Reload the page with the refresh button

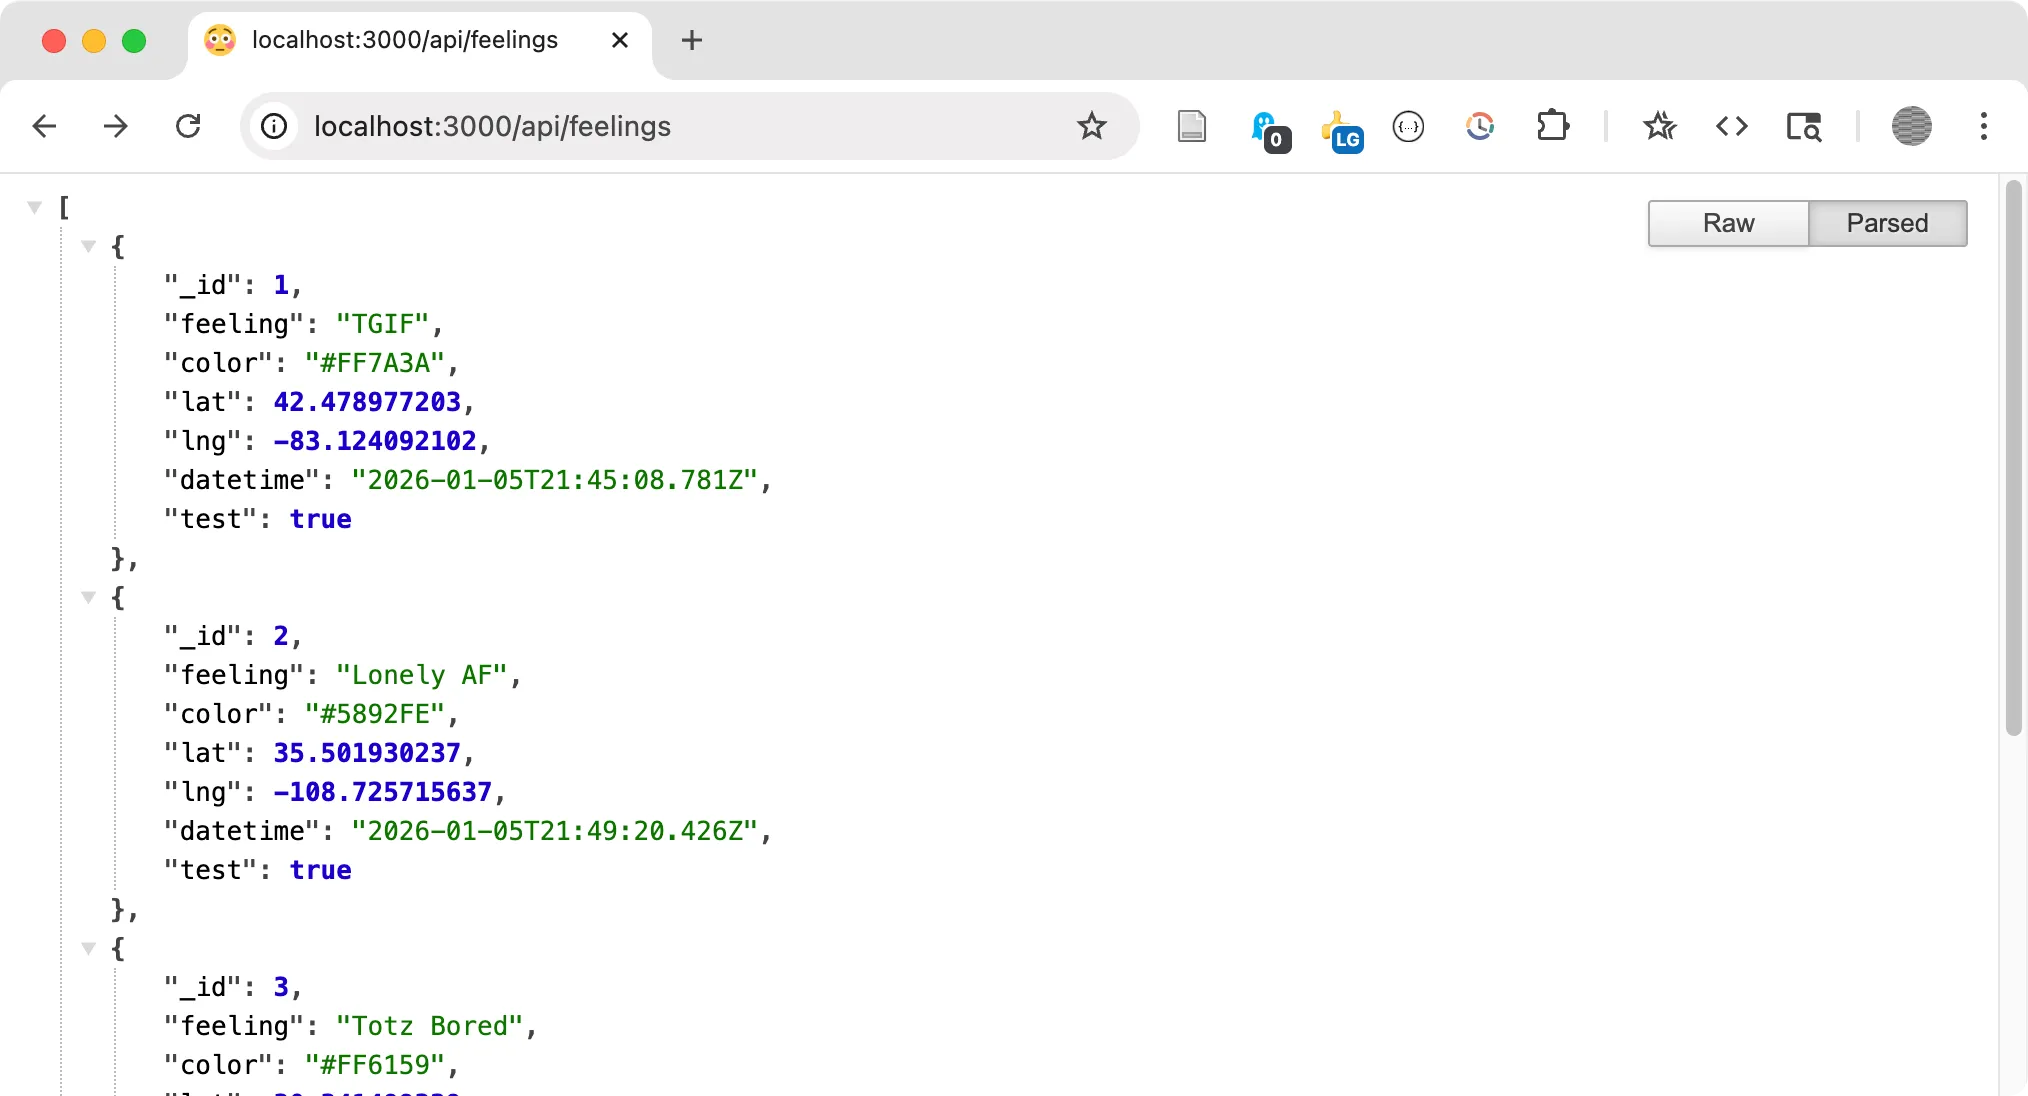(189, 126)
